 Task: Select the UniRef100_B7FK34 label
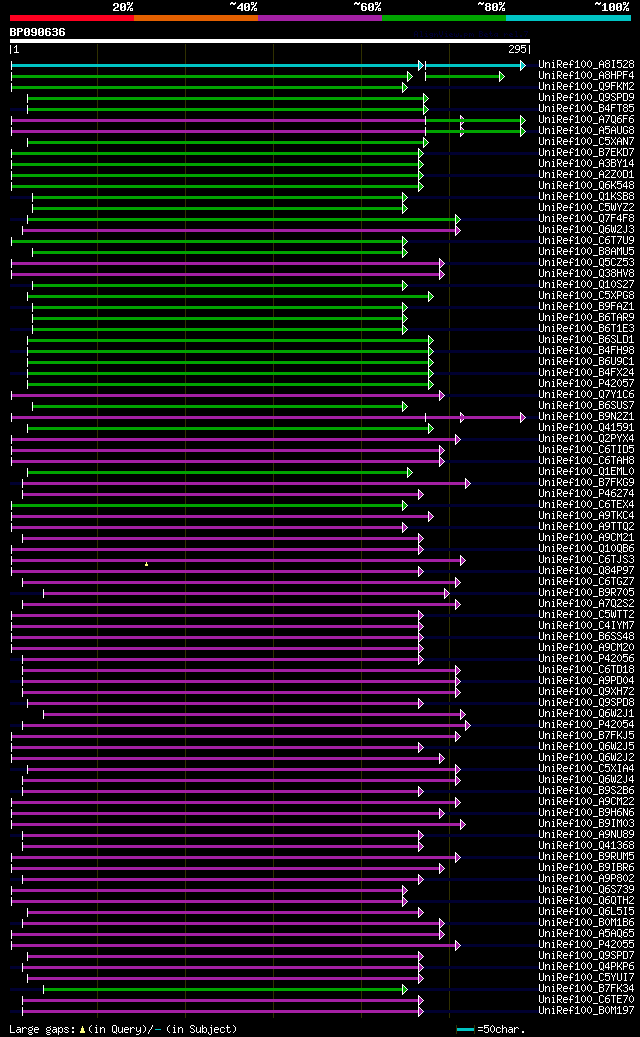(x=586, y=988)
